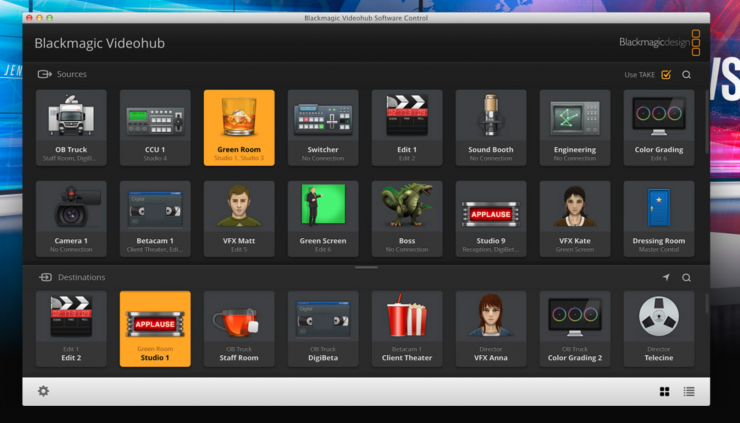740x423 pixels.
Task: Select the Studio 9 applause source
Action: click(491, 219)
